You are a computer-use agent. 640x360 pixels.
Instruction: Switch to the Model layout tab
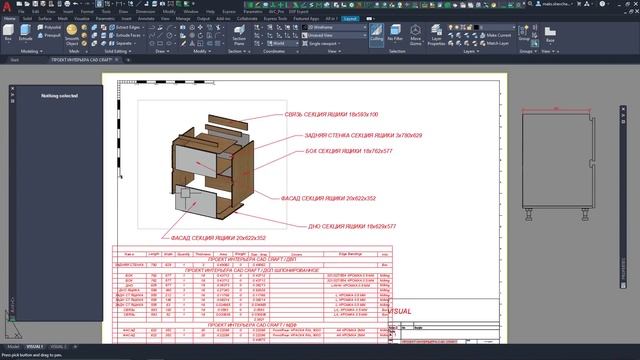pyautogui.click(x=13, y=347)
